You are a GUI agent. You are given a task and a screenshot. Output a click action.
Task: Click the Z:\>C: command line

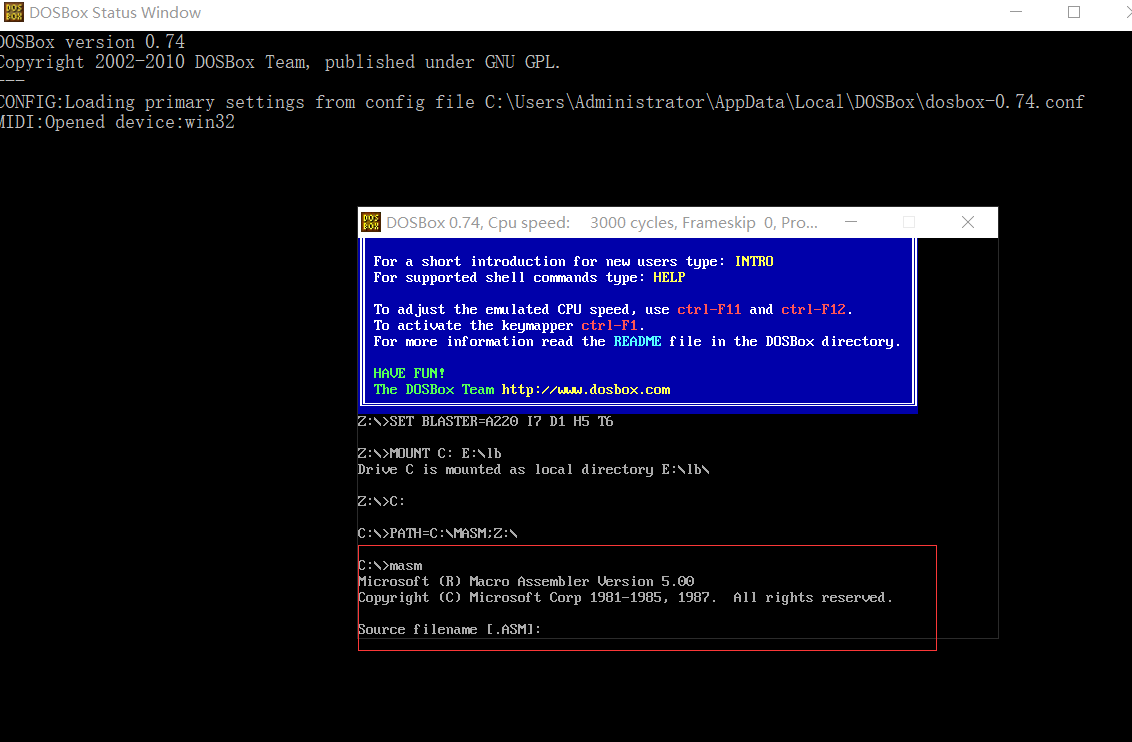tap(381, 502)
